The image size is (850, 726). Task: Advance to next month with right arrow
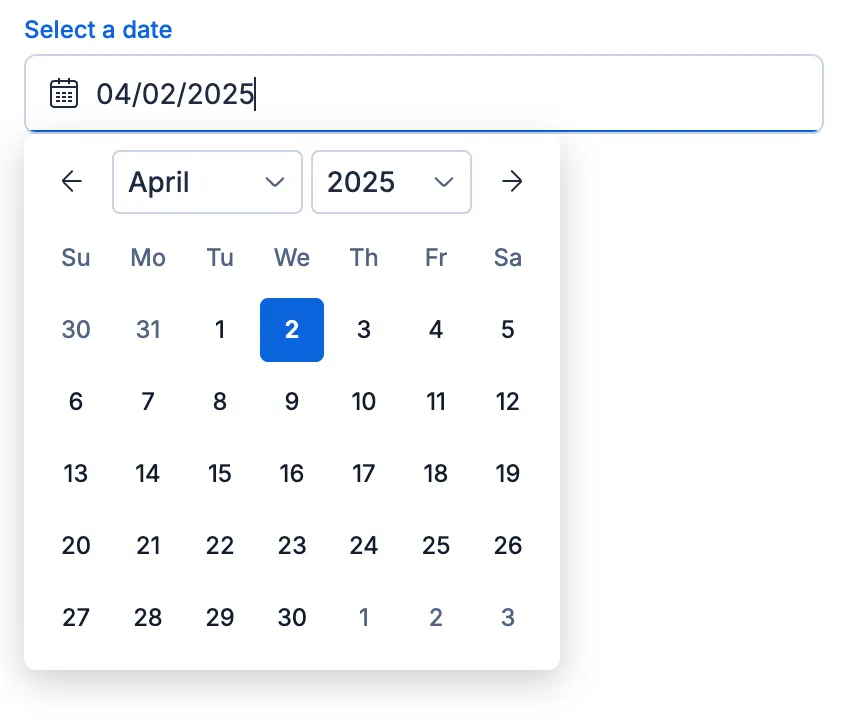512,181
